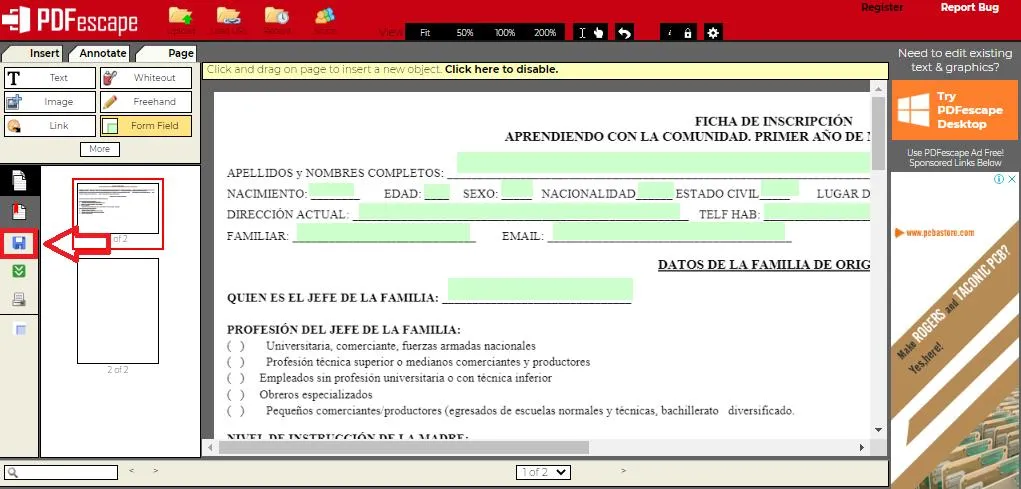Click the padlock security icon
The height and width of the screenshot is (489, 1021).
point(688,33)
